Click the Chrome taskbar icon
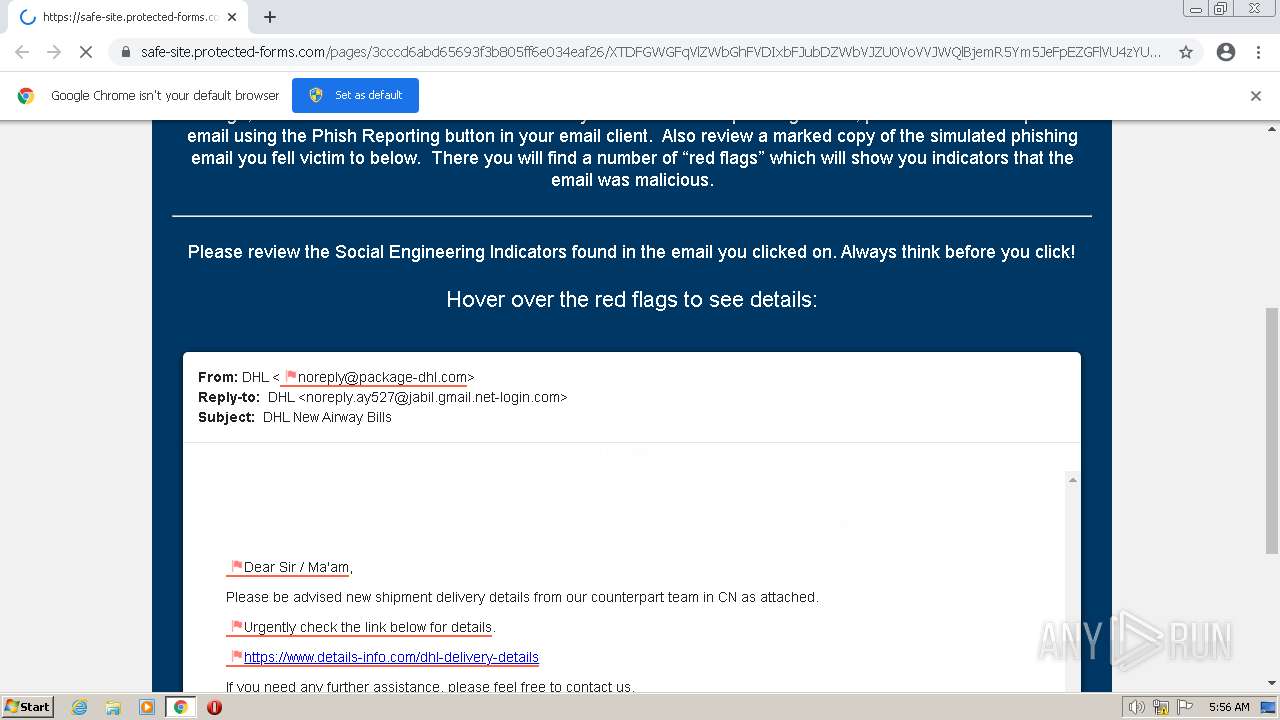Screen dimensions: 1280x720 click(181, 707)
